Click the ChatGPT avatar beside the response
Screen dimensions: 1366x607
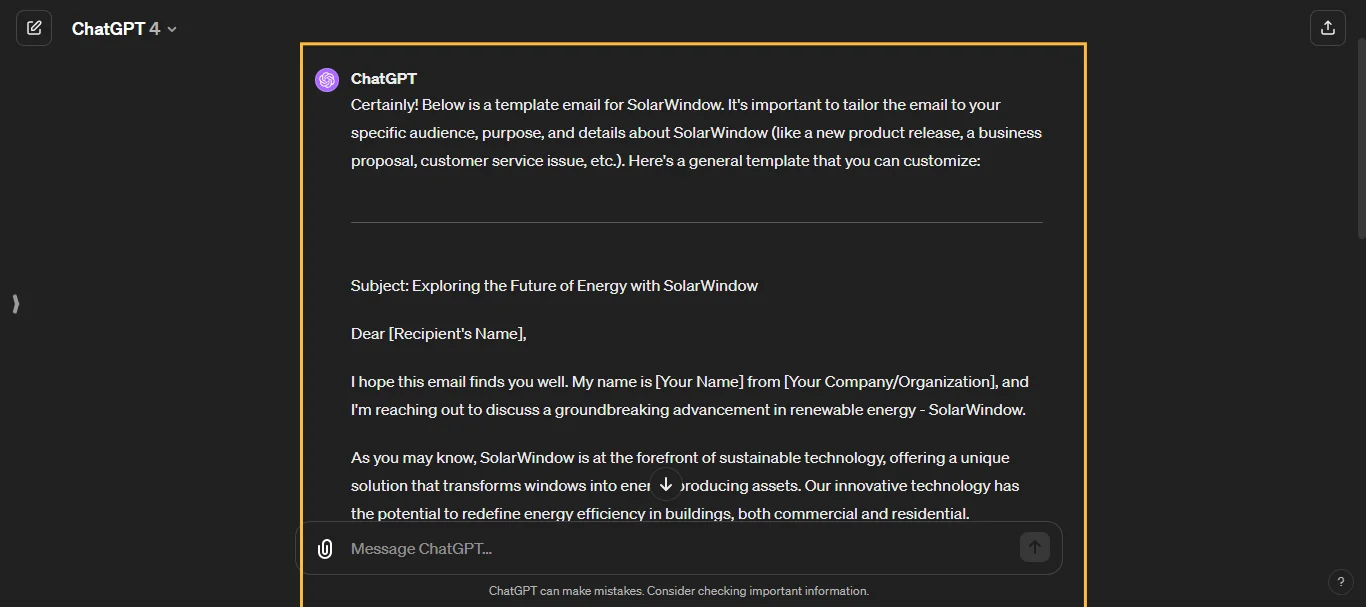point(326,79)
